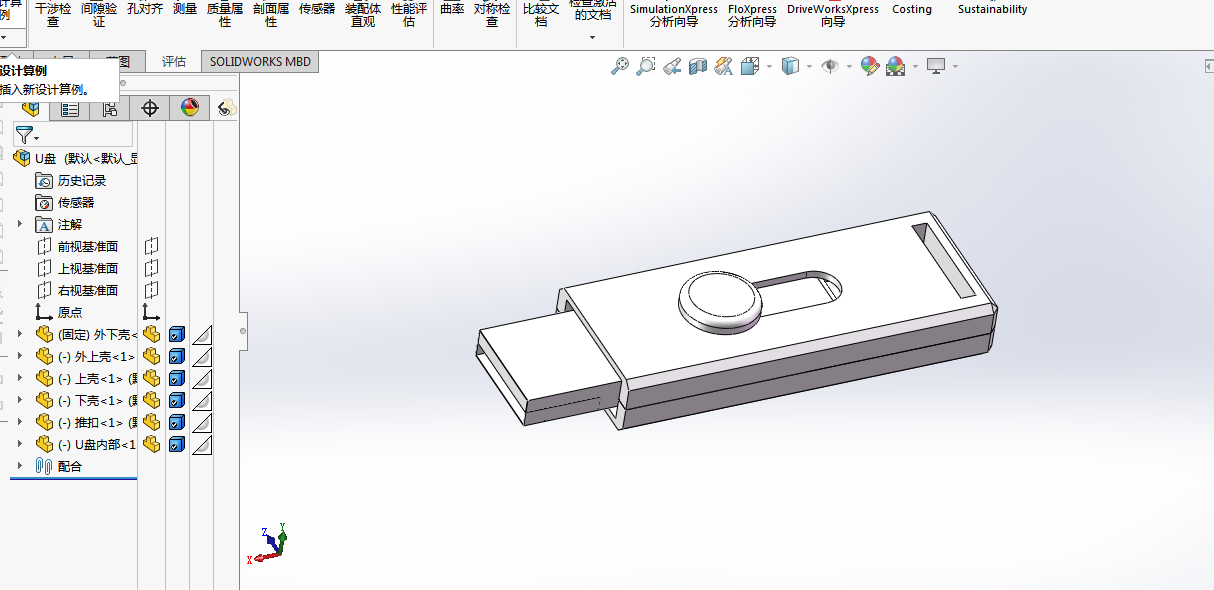Click the PropertyManager tab icon

(x=70, y=108)
